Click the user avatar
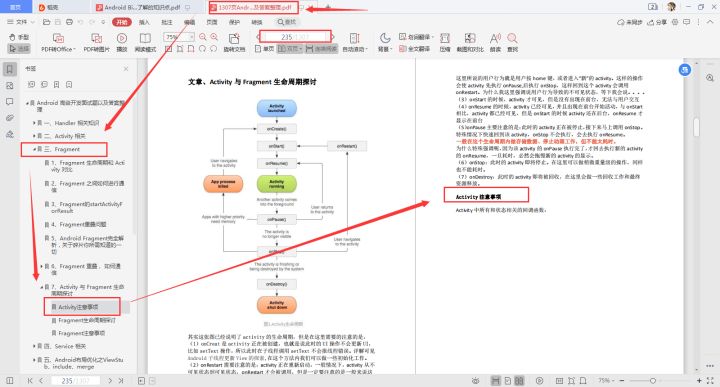Viewport: 720px width, 387px height. pos(671,6)
